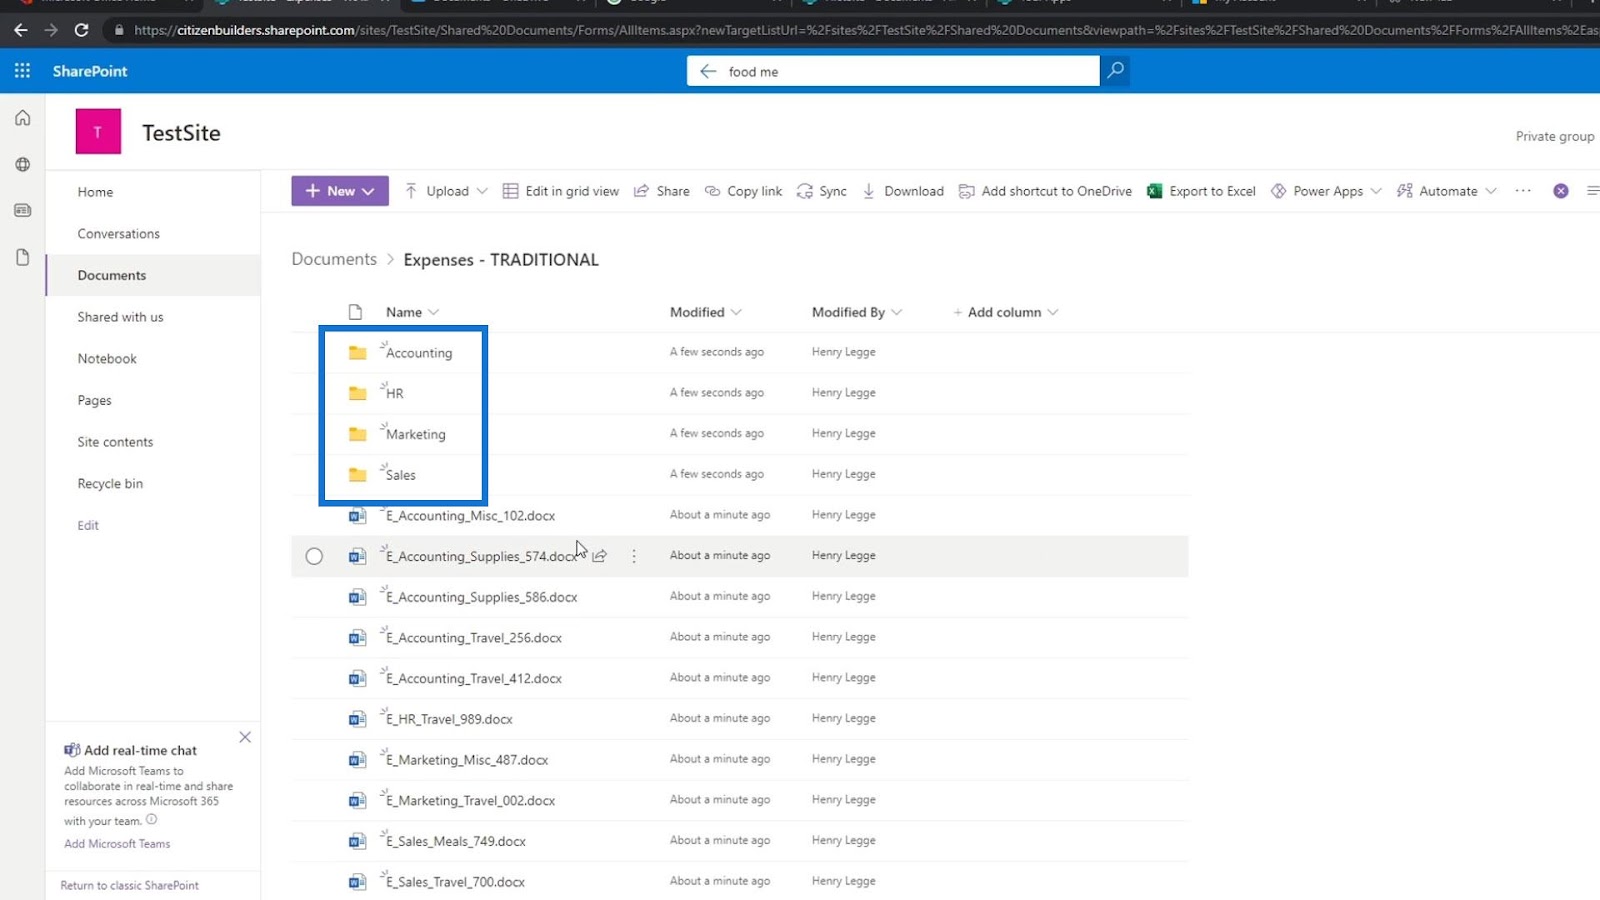Open the Accounting folder icon
This screenshot has width=1600, height=900.
click(357, 353)
